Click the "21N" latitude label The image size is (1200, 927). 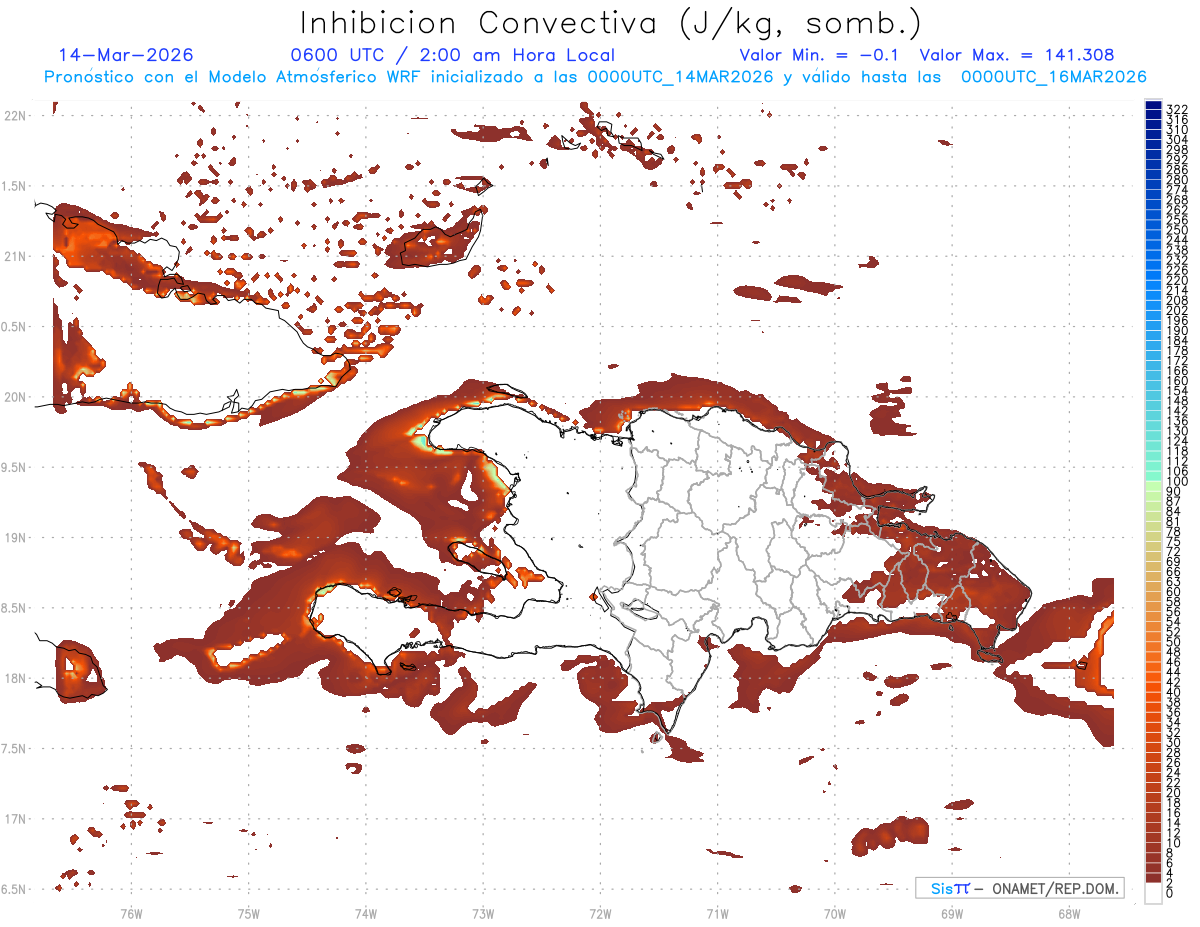pyautogui.click(x=14, y=257)
